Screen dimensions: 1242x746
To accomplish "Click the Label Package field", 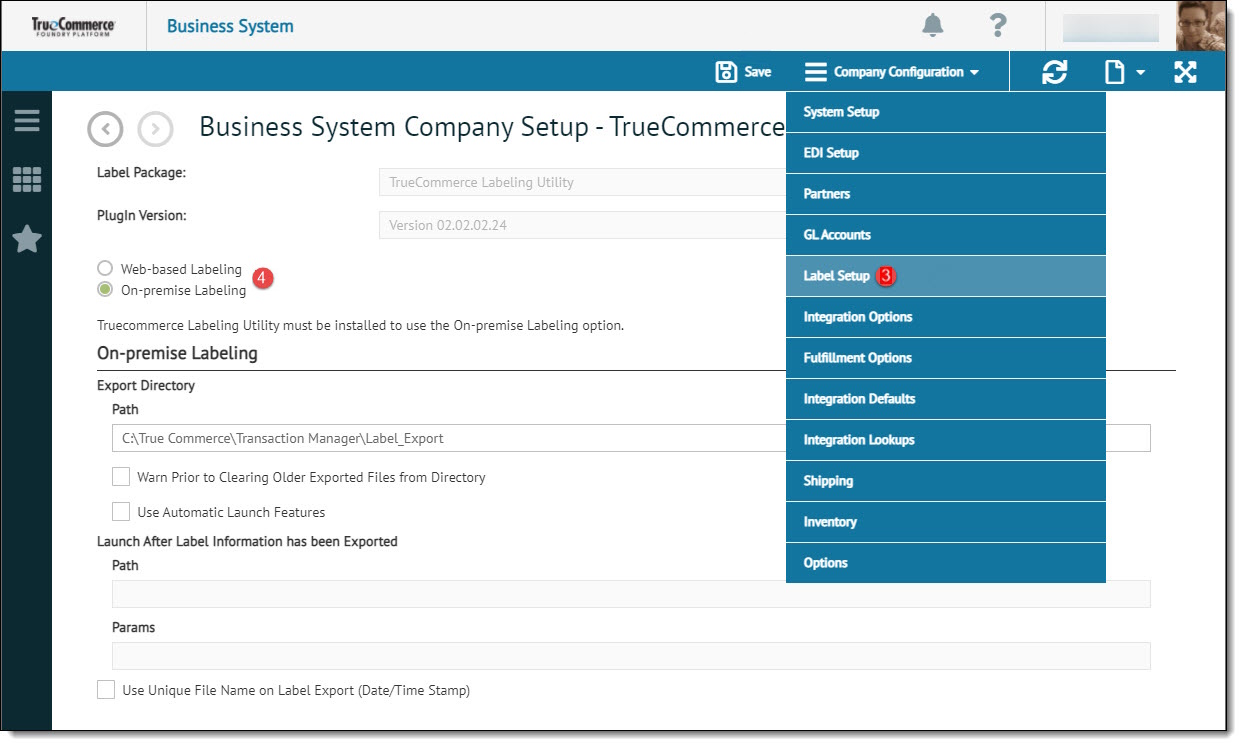I will point(583,182).
